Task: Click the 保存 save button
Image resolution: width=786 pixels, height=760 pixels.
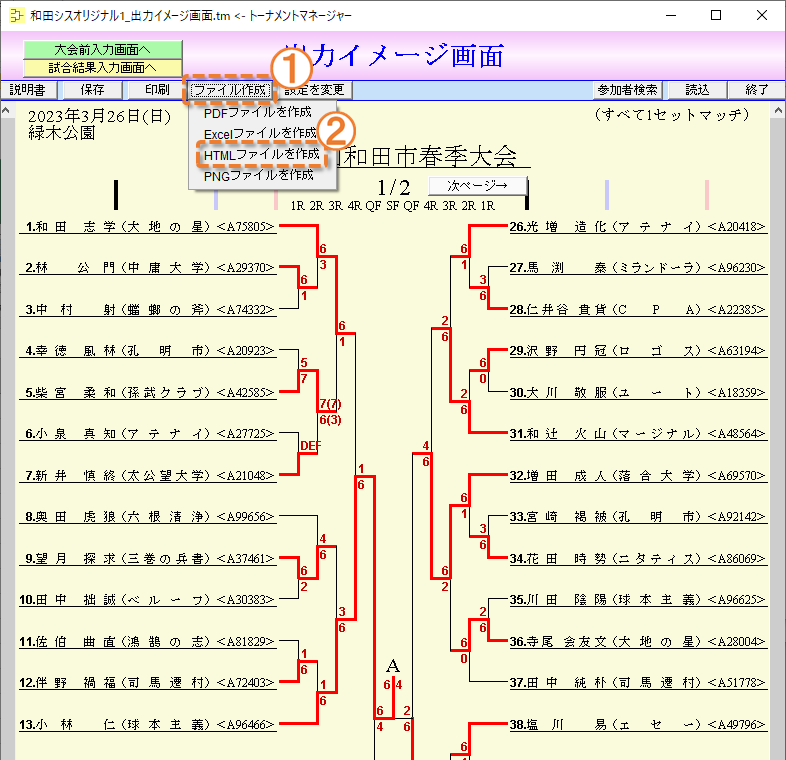Action: click(92, 90)
